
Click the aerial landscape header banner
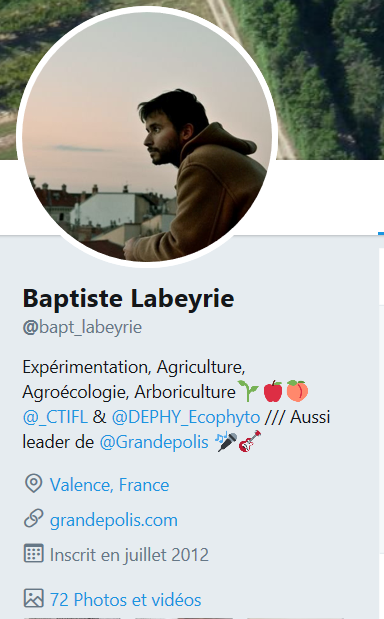[x=332, y=79]
